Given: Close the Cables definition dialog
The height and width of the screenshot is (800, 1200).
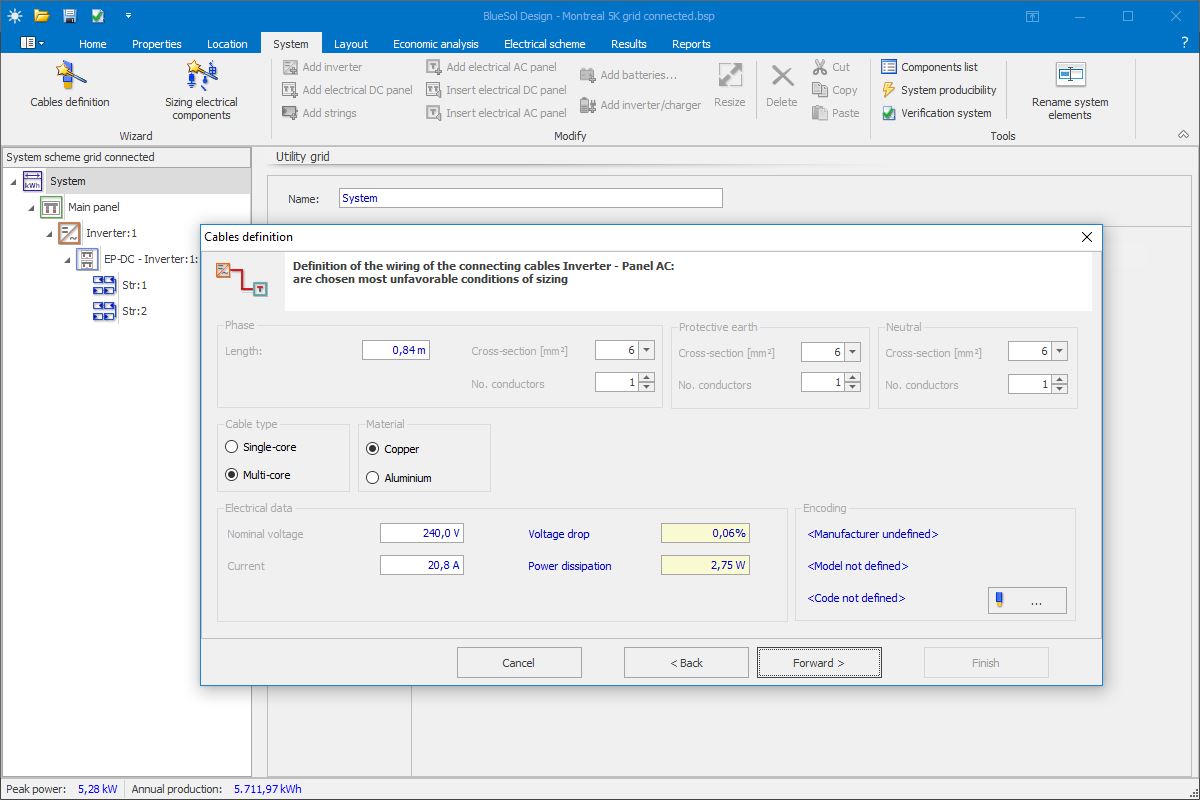Looking at the screenshot, I should click(1088, 237).
